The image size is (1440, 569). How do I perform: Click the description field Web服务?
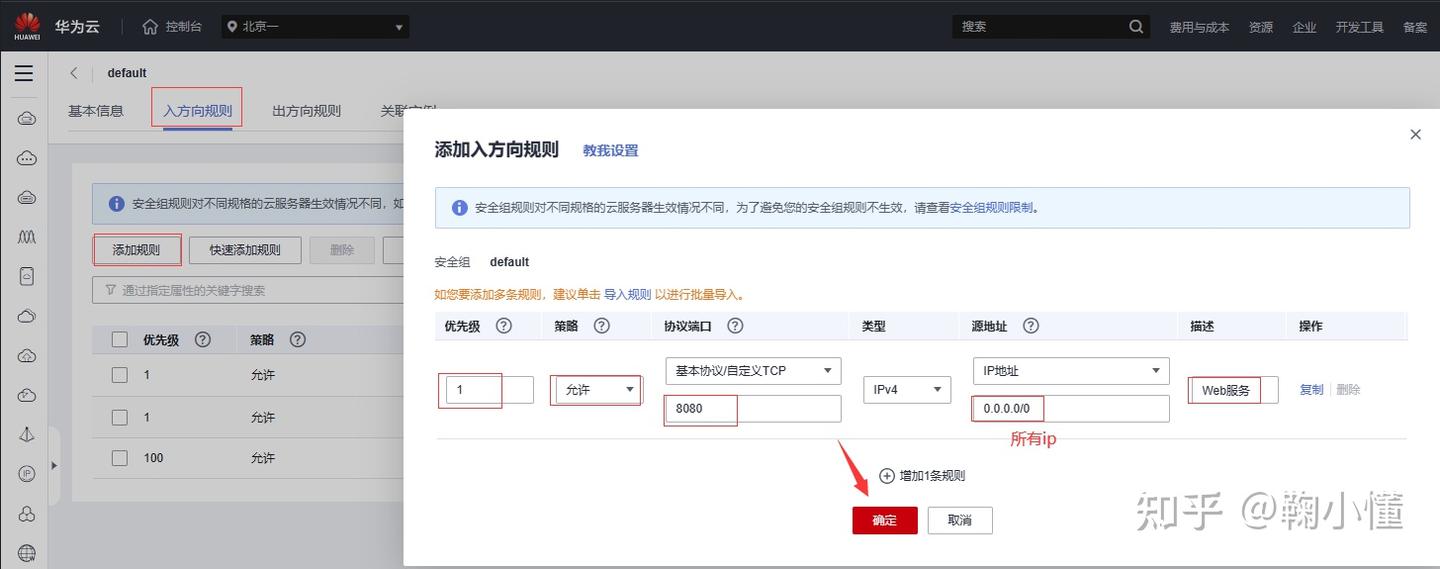1234,390
